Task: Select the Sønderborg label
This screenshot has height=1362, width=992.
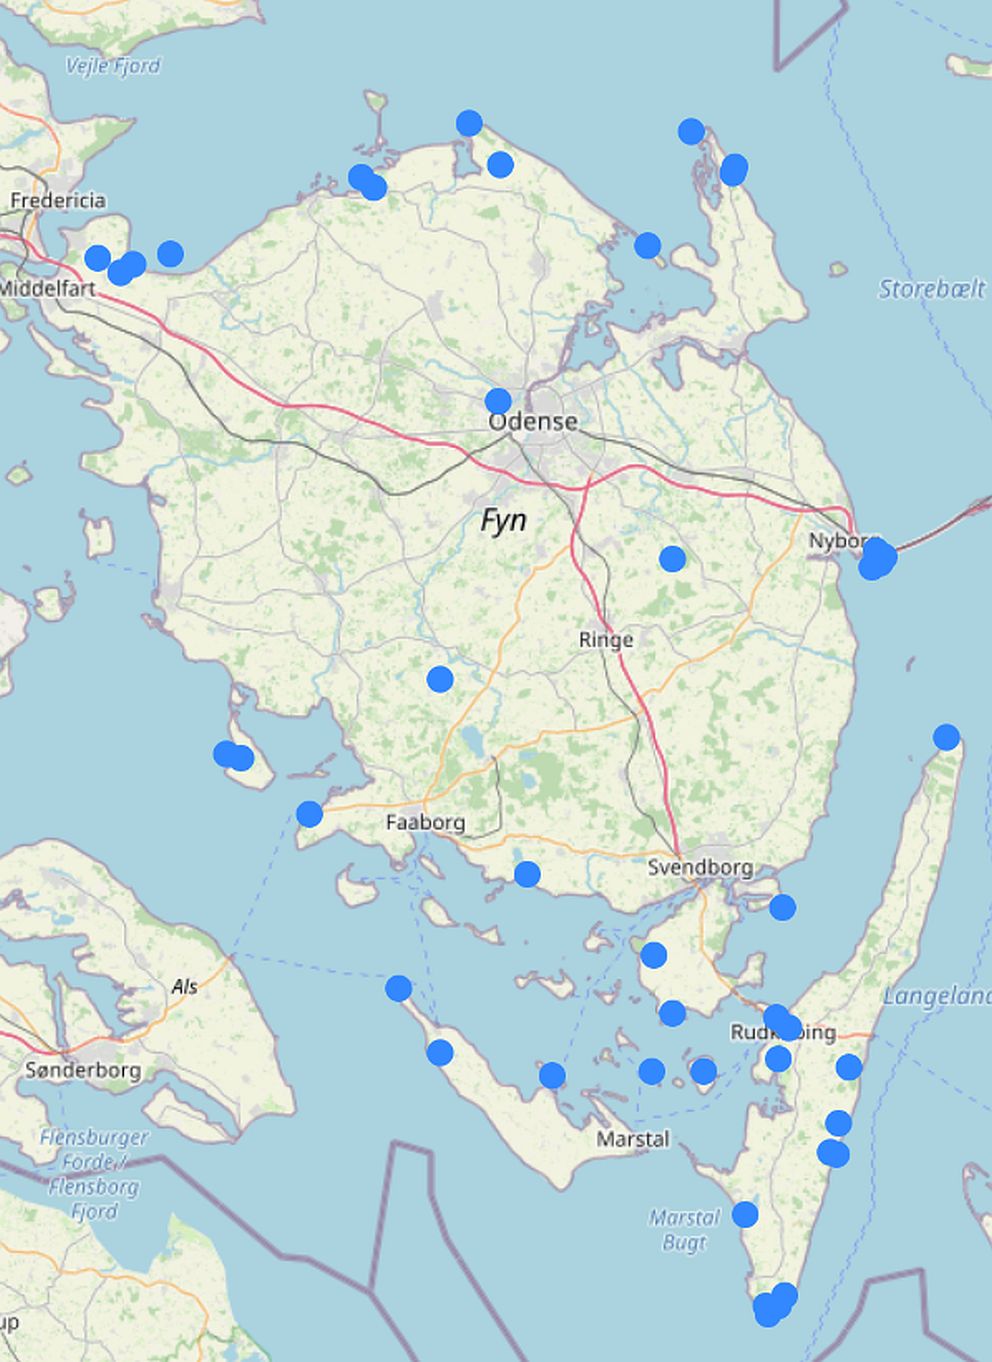Action: click(83, 1070)
